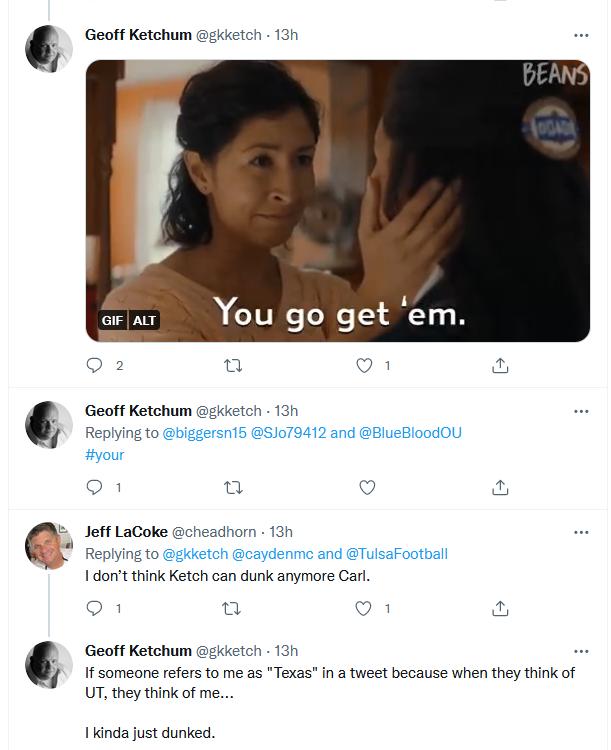Like the #your tweet

(367, 487)
